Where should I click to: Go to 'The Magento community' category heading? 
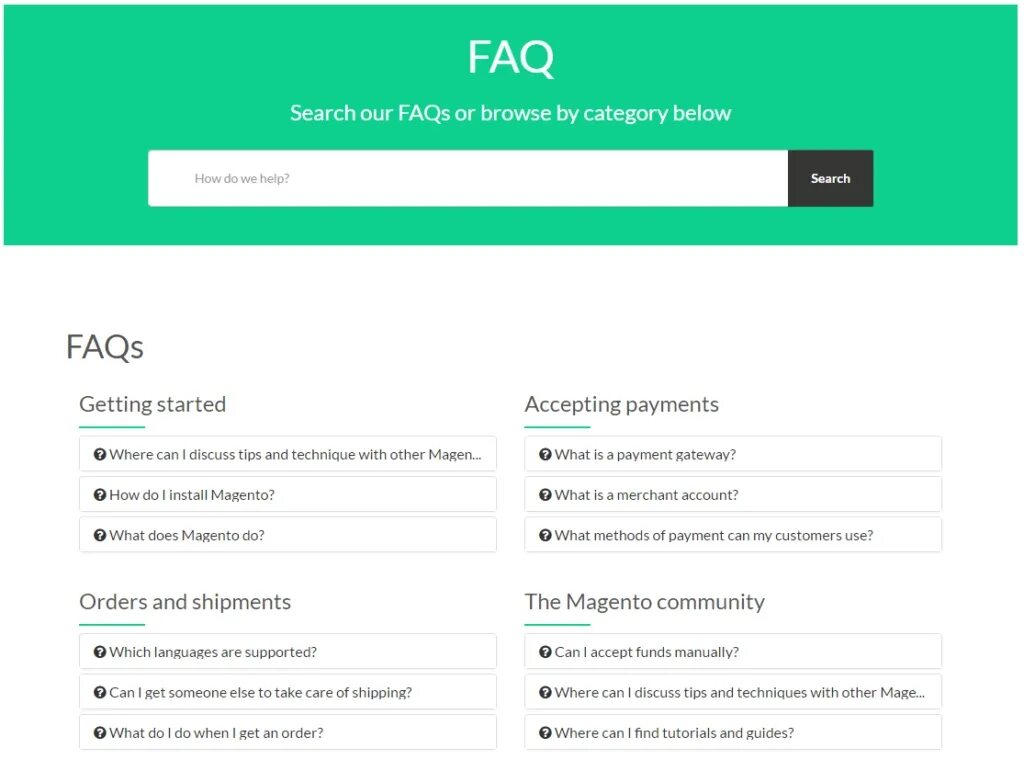[x=644, y=602]
